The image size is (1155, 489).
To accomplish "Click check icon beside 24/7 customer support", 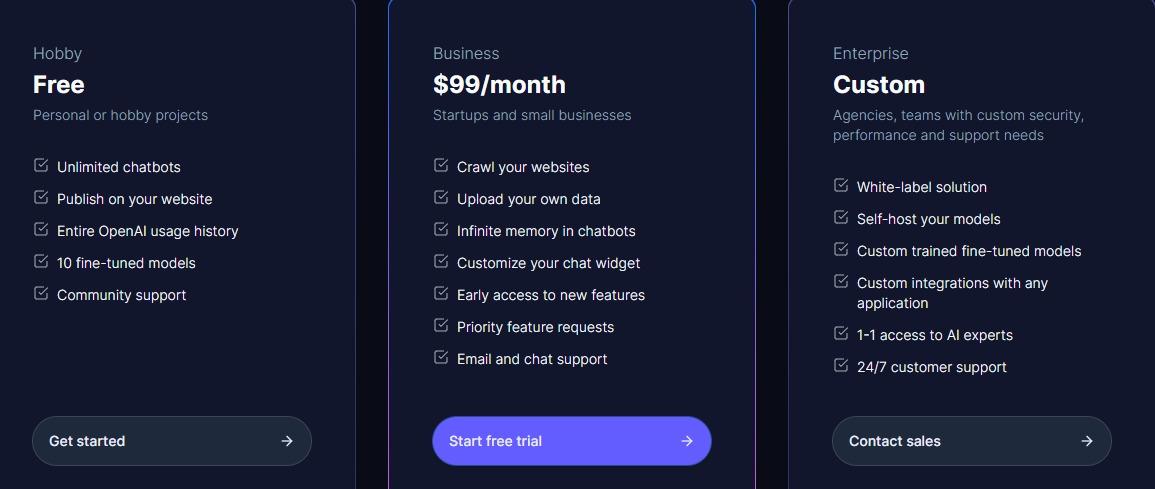I will coord(841,365).
